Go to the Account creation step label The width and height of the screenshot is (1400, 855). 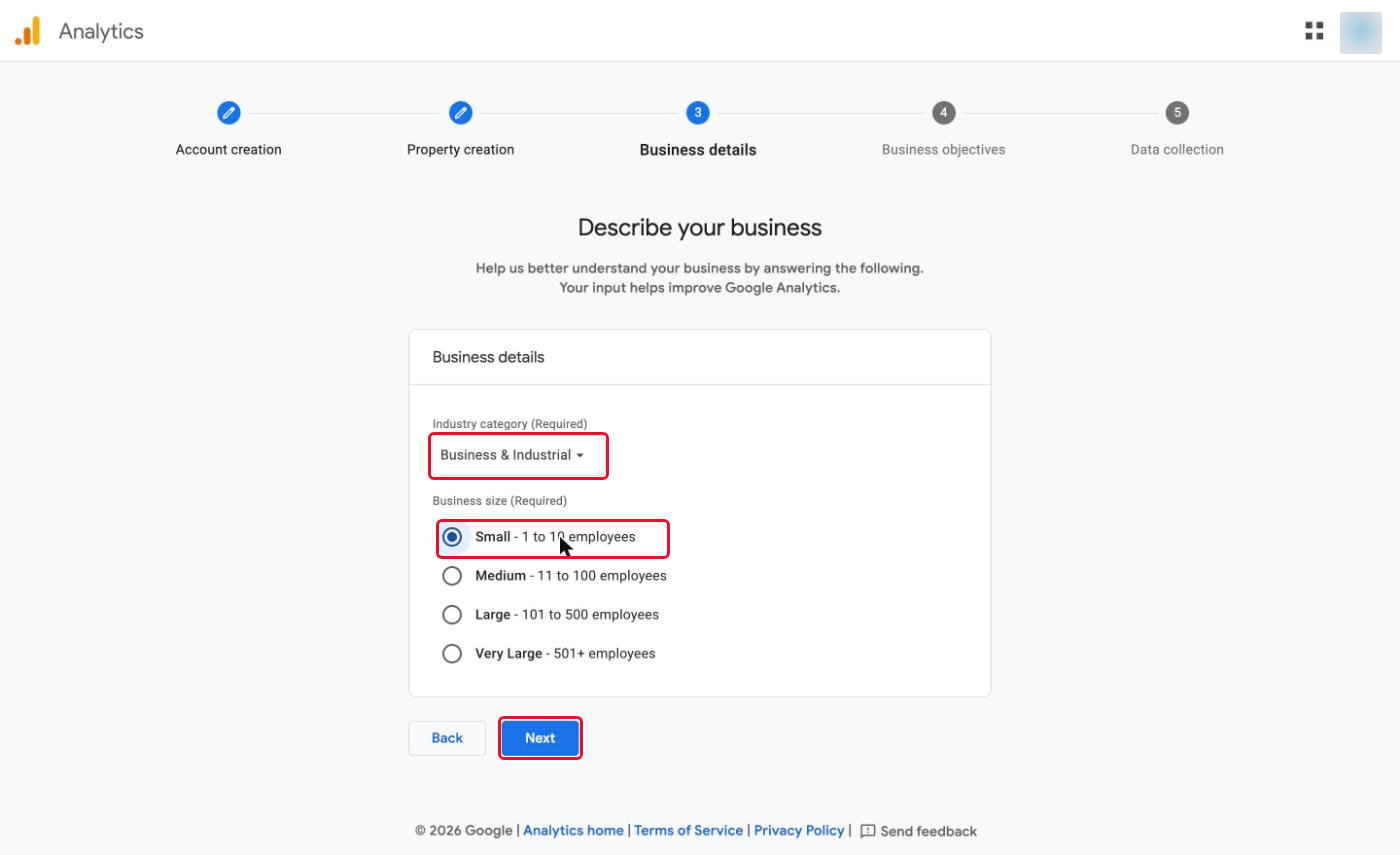click(229, 150)
